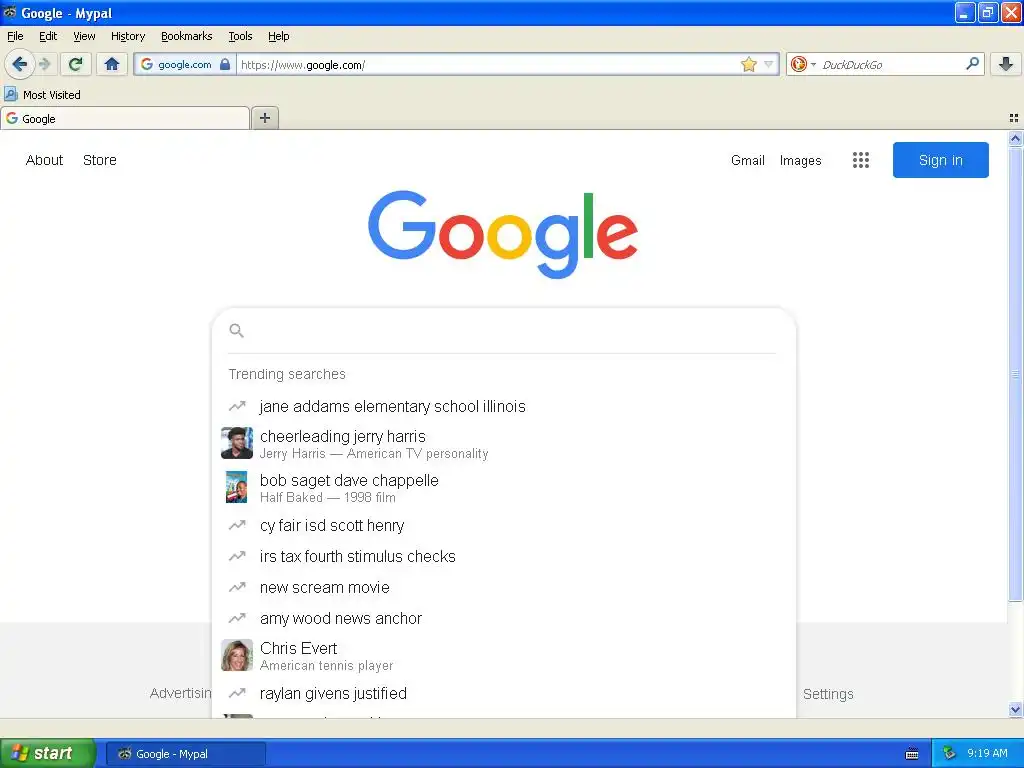Open the Google apps grid icon
This screenshot has width=1024, height=768.
860,160
